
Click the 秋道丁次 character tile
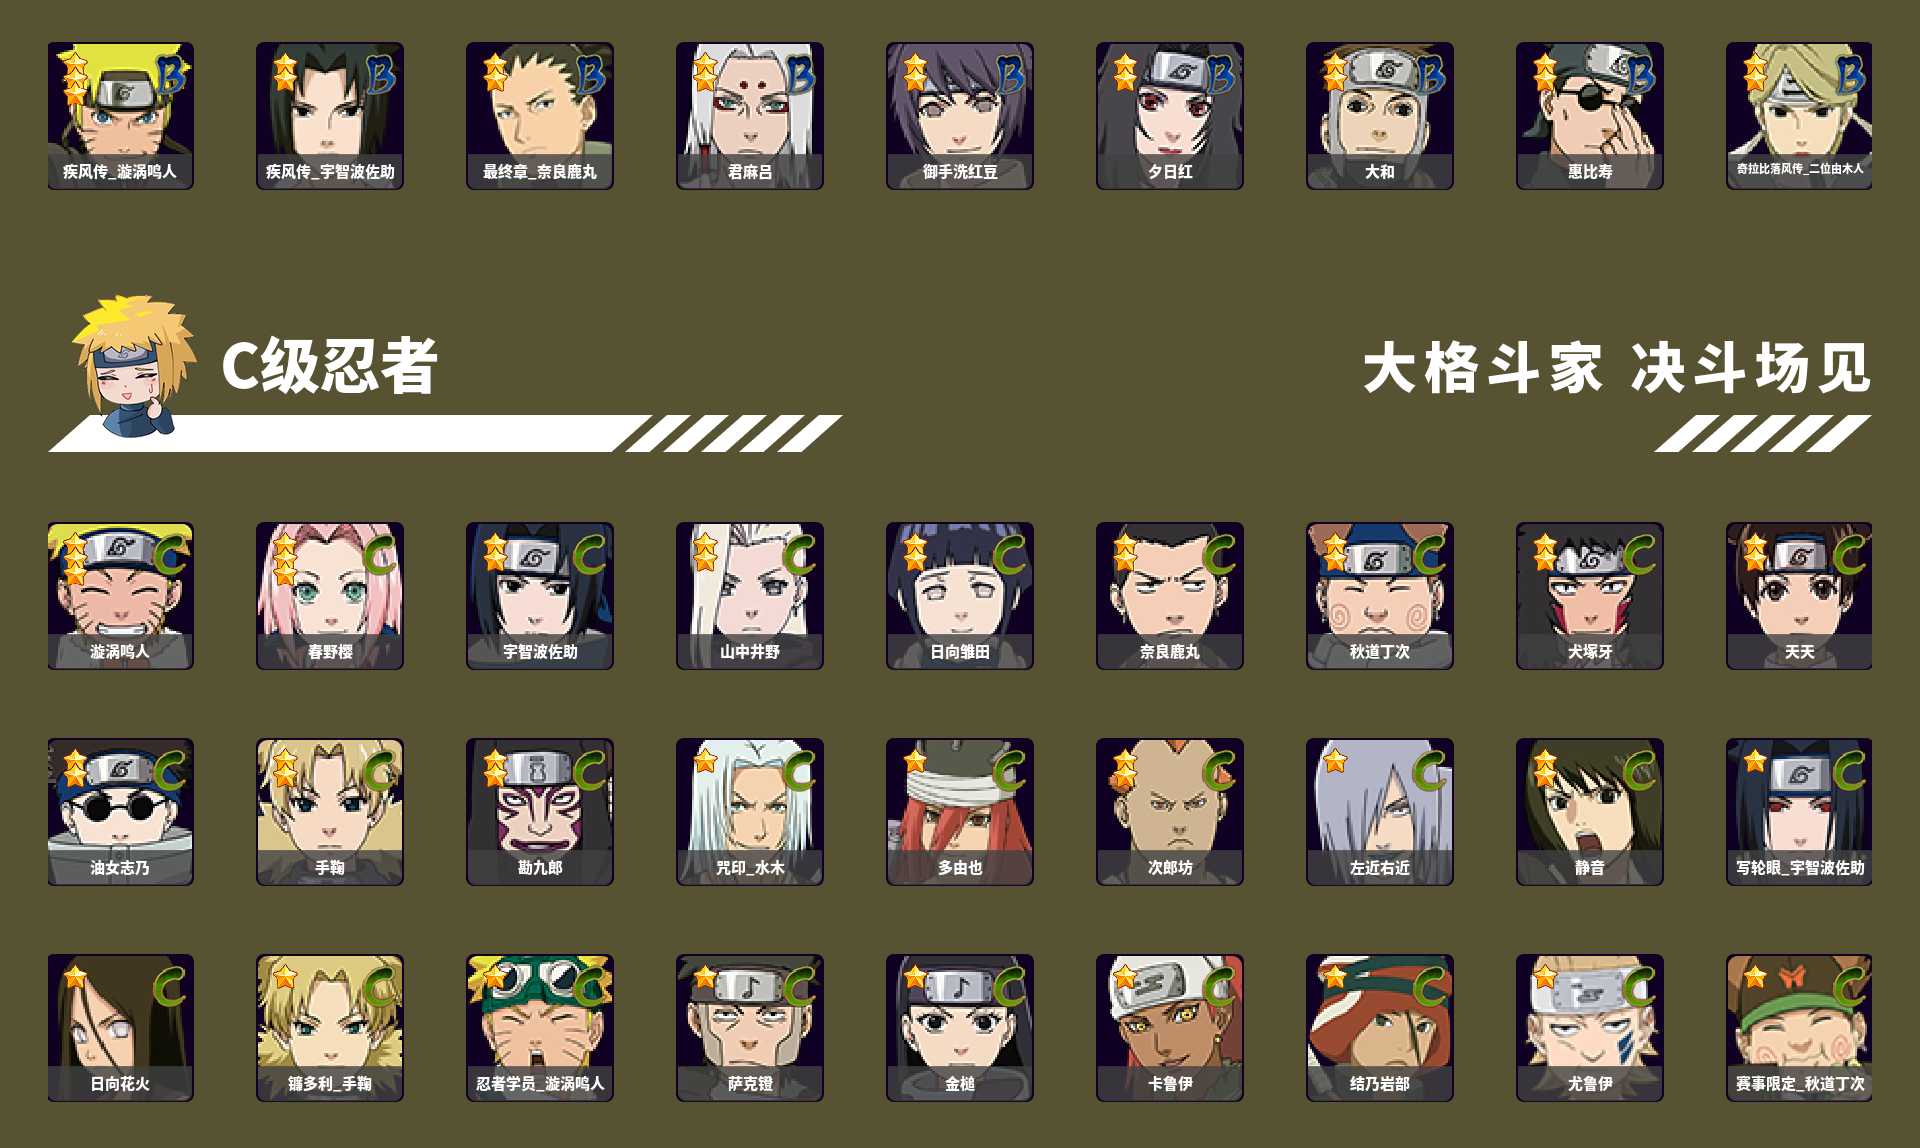(x=1380, y=596)
